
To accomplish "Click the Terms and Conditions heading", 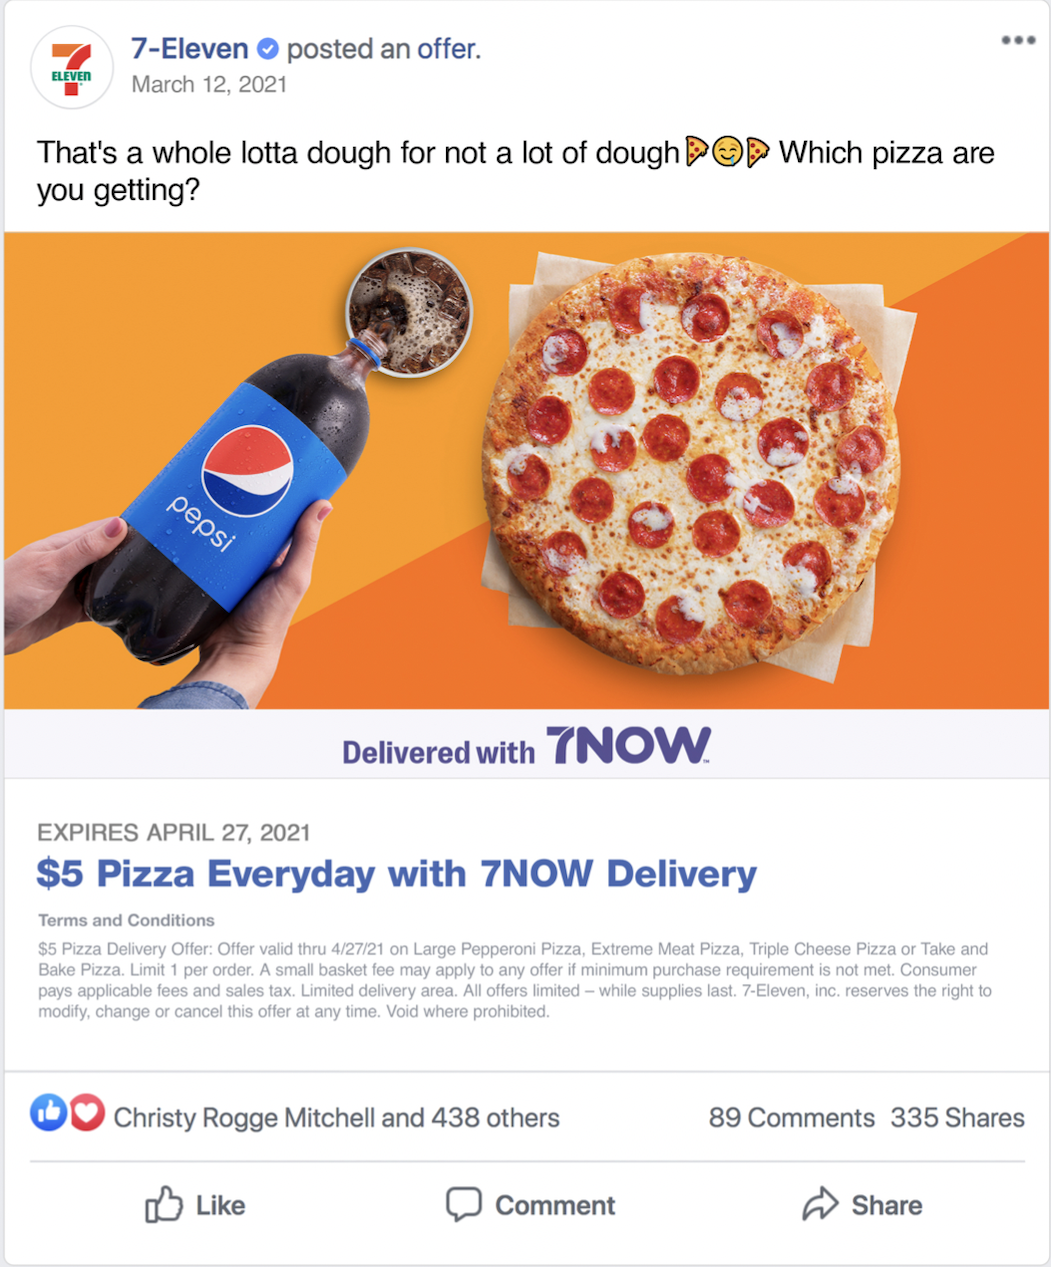I will coord(126,920).
